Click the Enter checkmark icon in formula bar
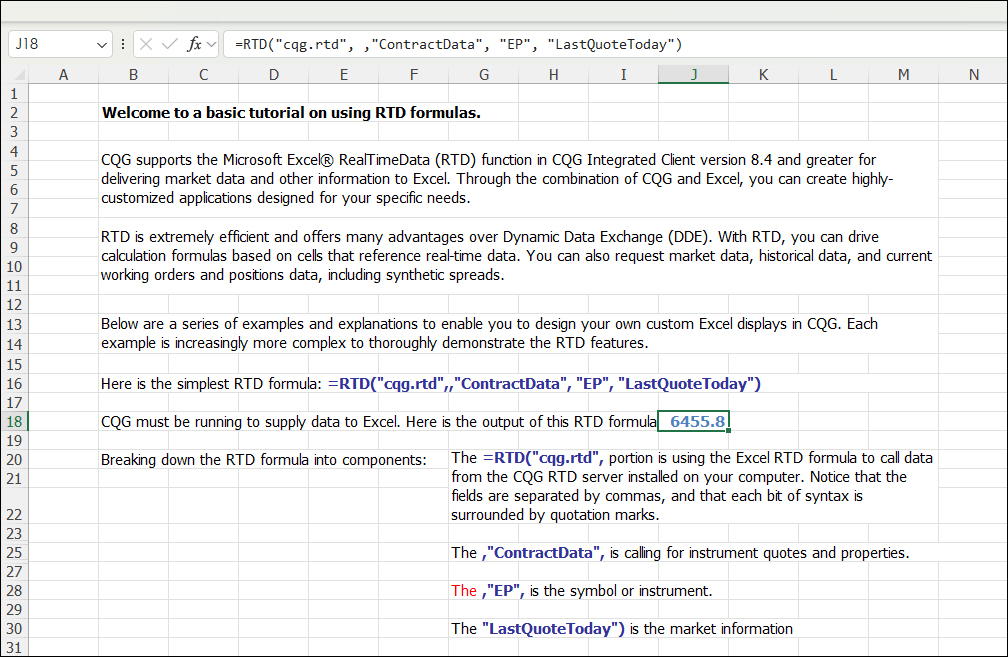Image resolution: width=1008 pixels, height=657 pixels. click(170, 44)
